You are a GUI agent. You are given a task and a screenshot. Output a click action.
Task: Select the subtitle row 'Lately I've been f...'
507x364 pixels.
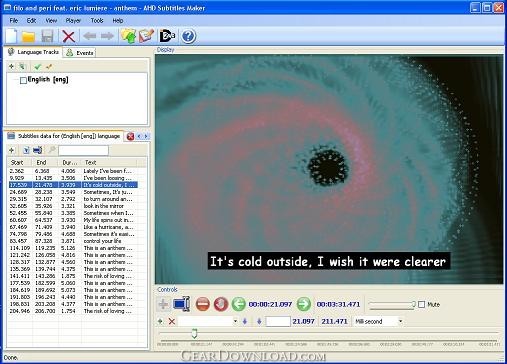(73, 171)
